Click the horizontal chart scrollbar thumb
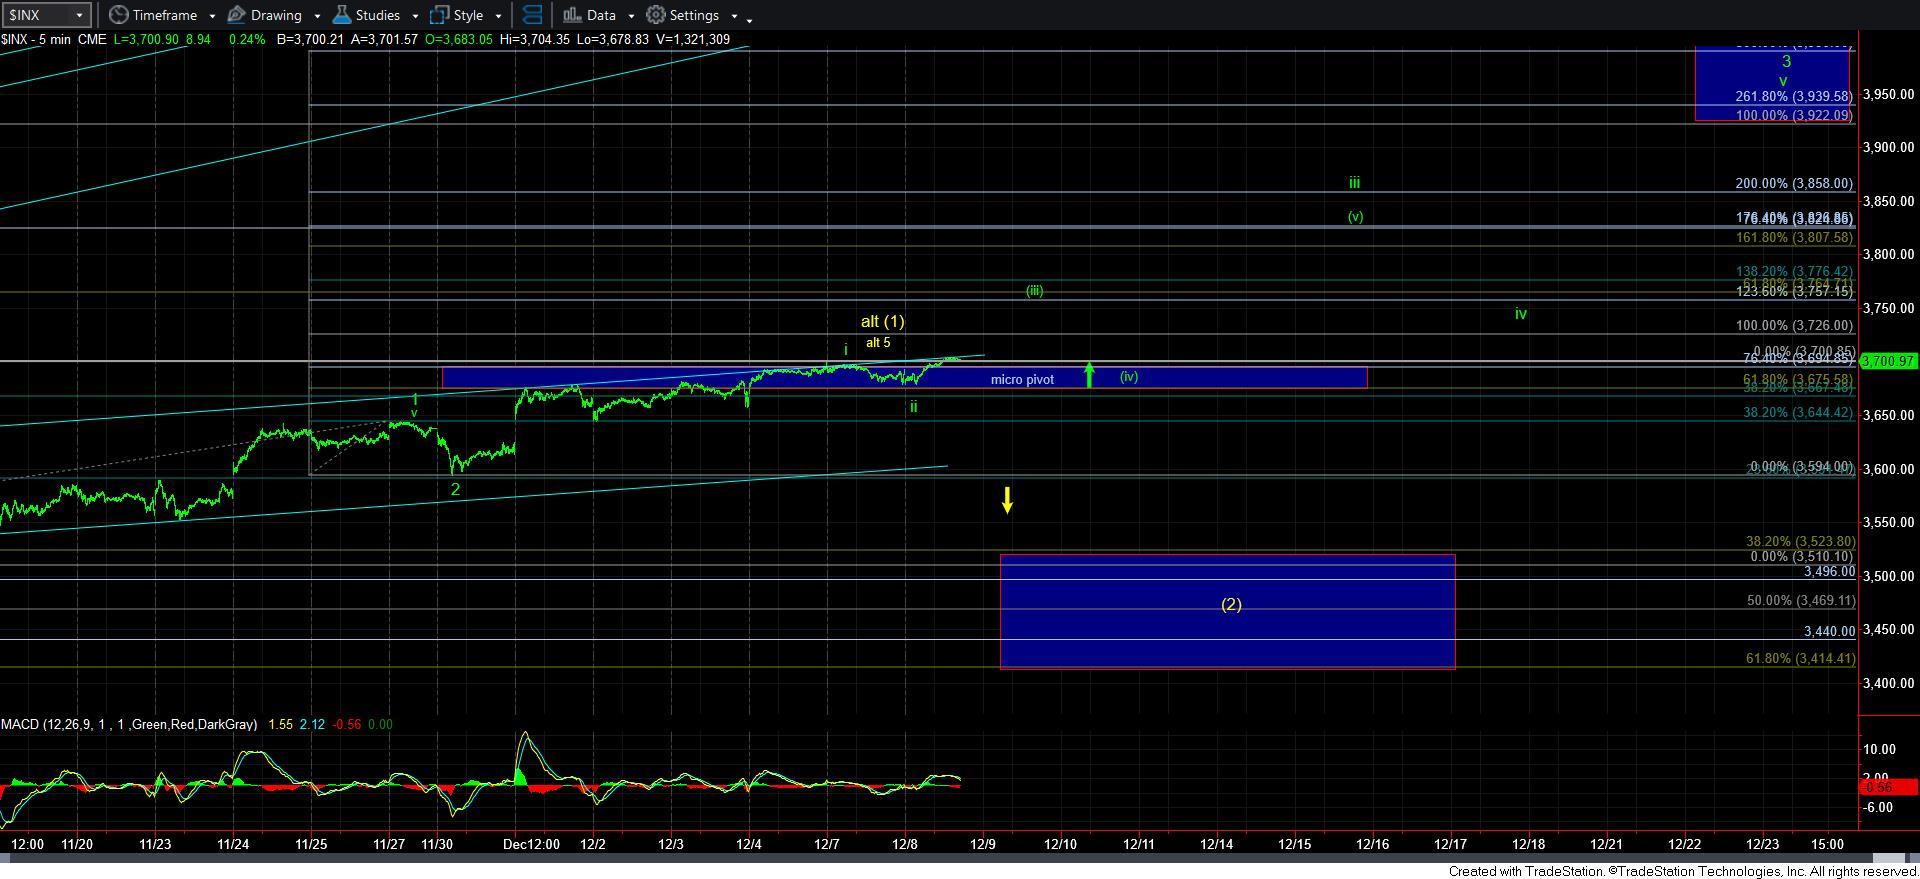The height and width of the screenshot is (879, 1920). (x=1888, y=859)
